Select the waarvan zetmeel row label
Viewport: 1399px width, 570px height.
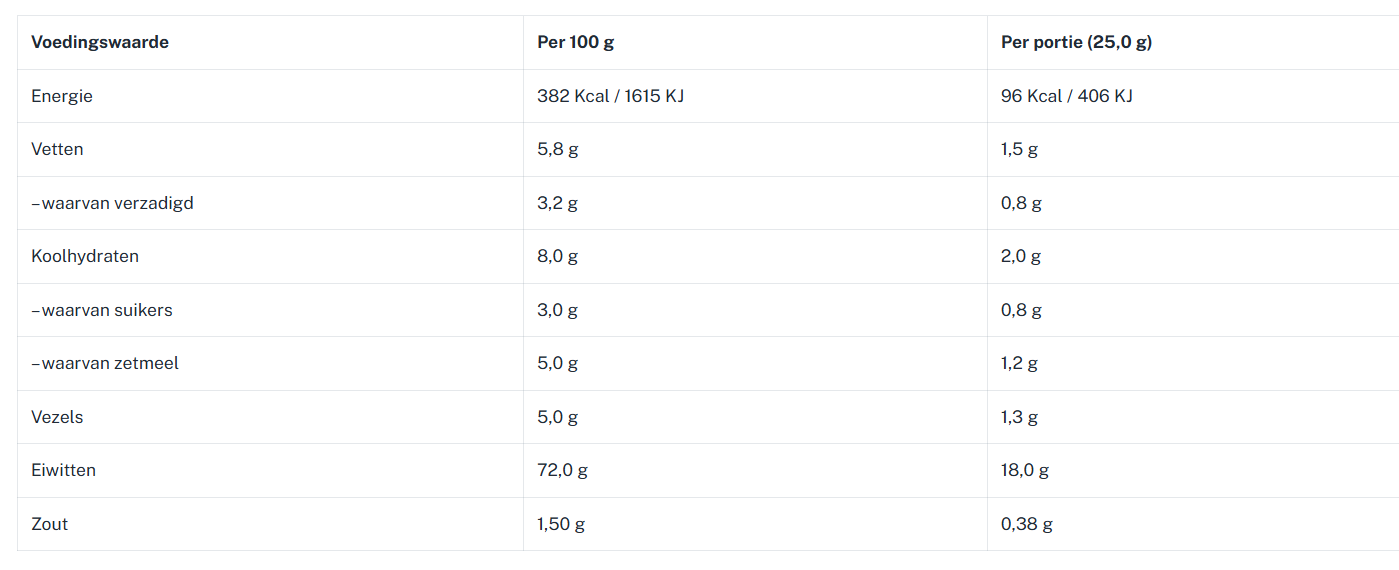pyautogui.click(x=106, y=363)
